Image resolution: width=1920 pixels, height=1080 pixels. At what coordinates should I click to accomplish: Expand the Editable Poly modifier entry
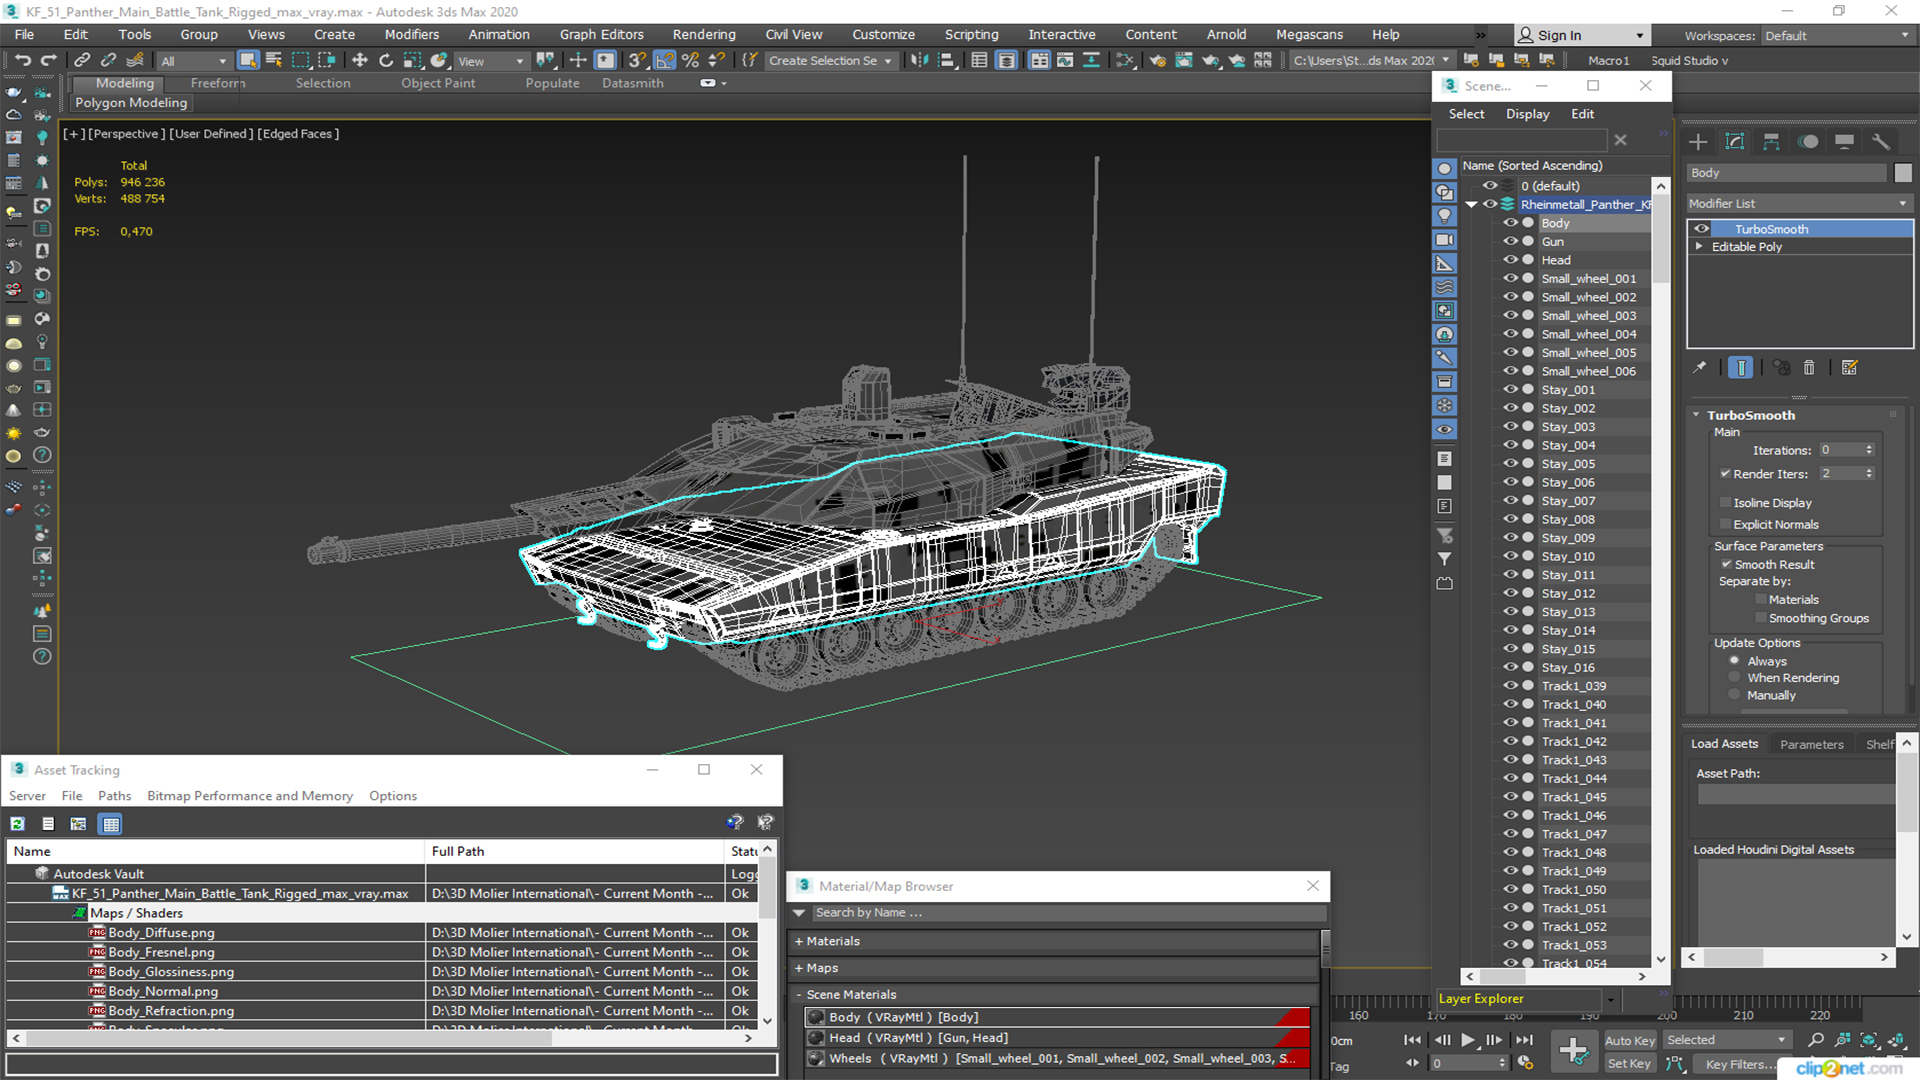point(1699,247)
